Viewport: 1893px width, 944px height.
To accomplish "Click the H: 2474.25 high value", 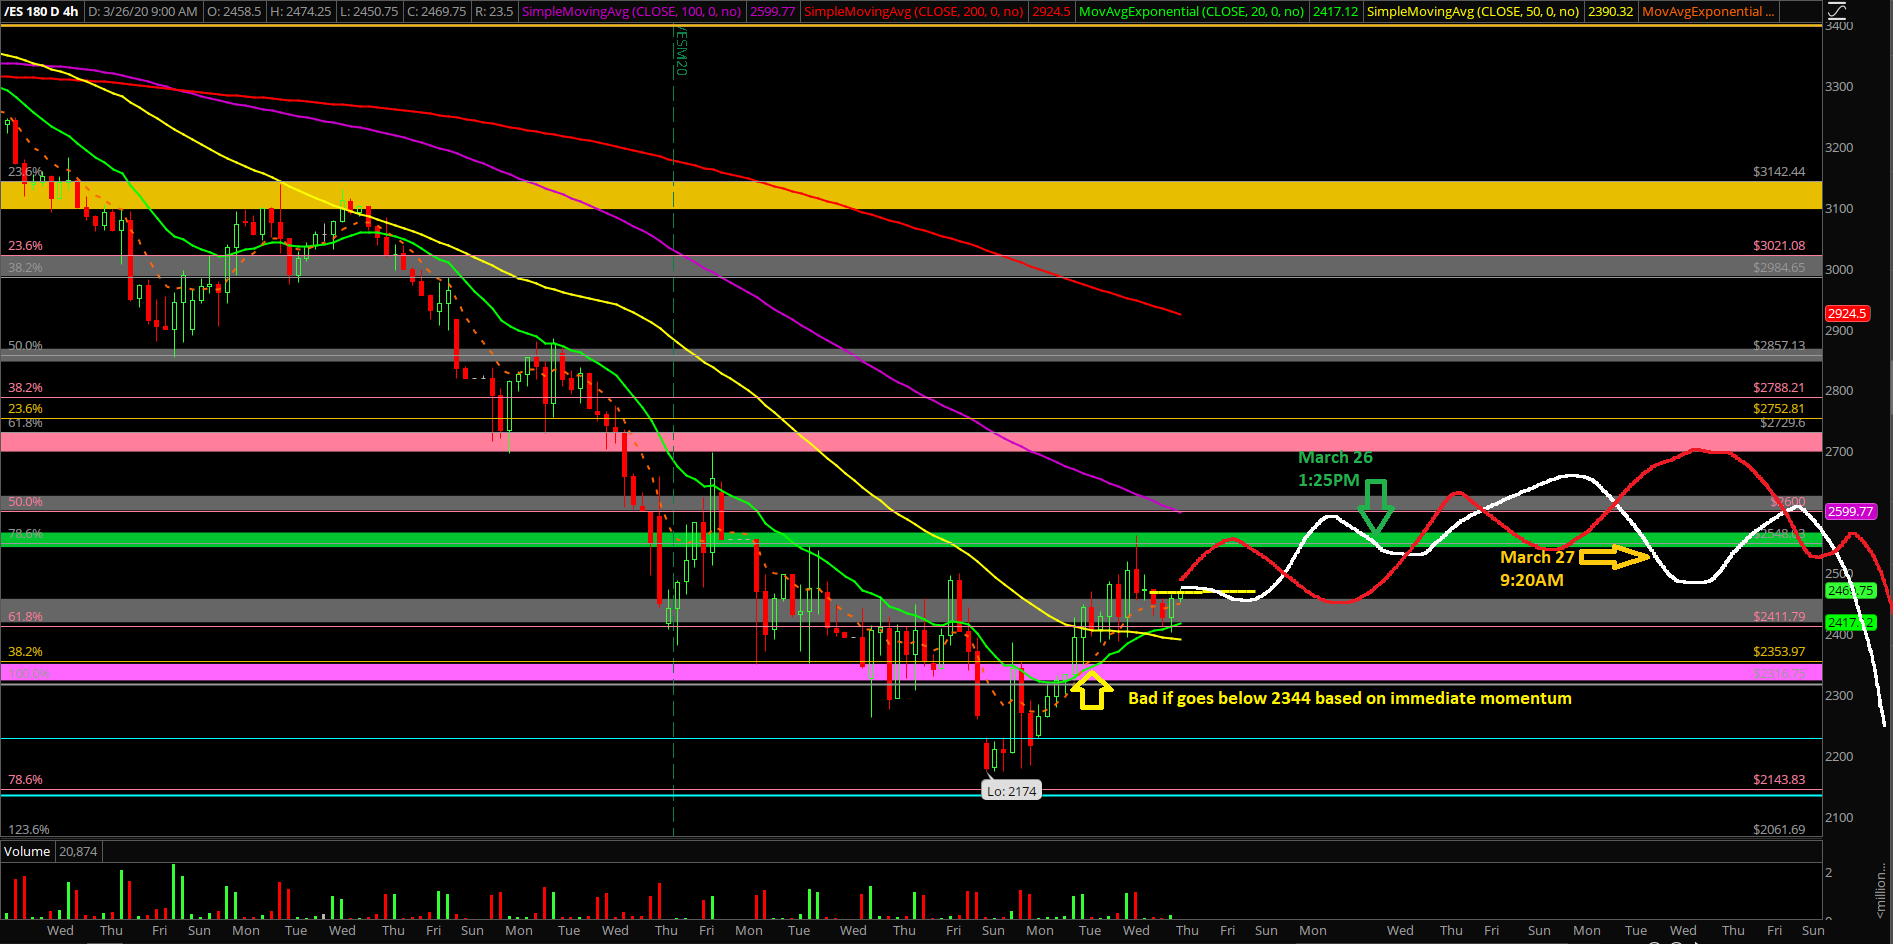I will [x=300, y=11].
